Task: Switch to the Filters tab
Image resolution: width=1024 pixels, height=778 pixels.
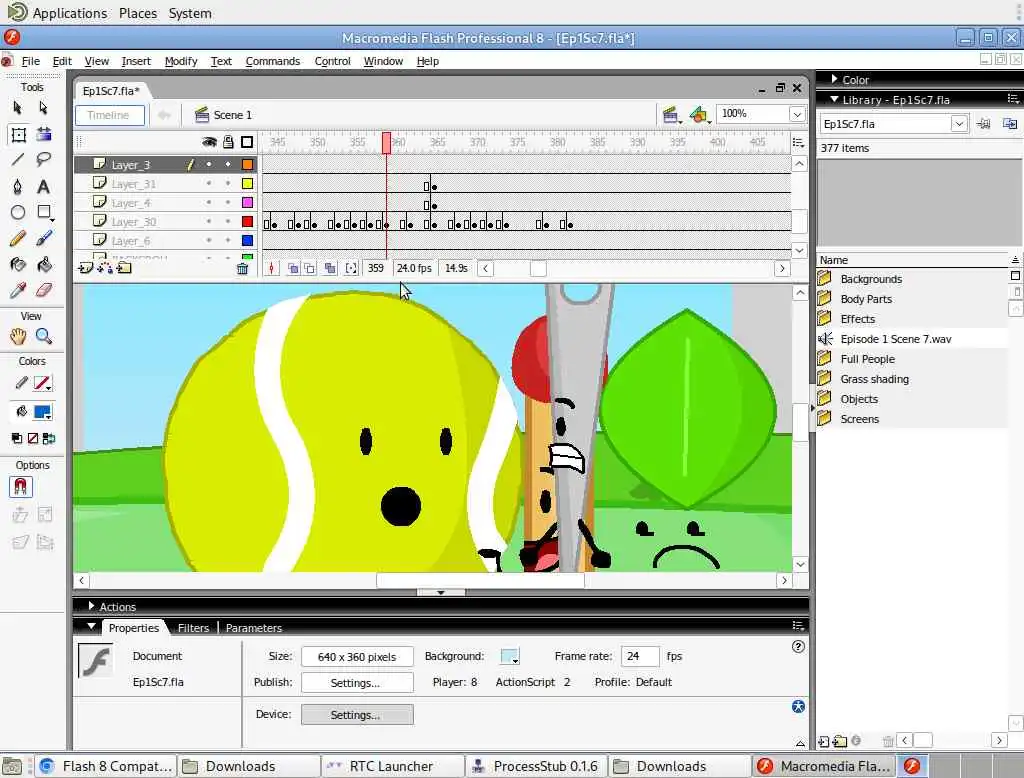Action: click(x=193, y=628)
